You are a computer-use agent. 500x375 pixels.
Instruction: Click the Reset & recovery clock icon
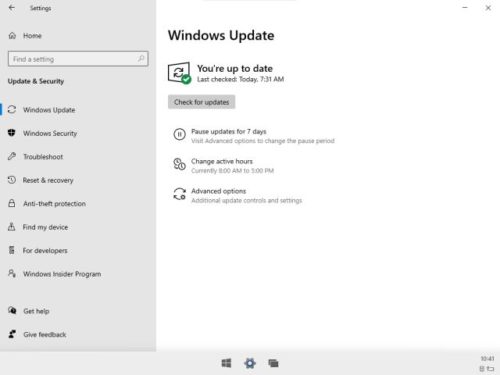click(12, 180)
